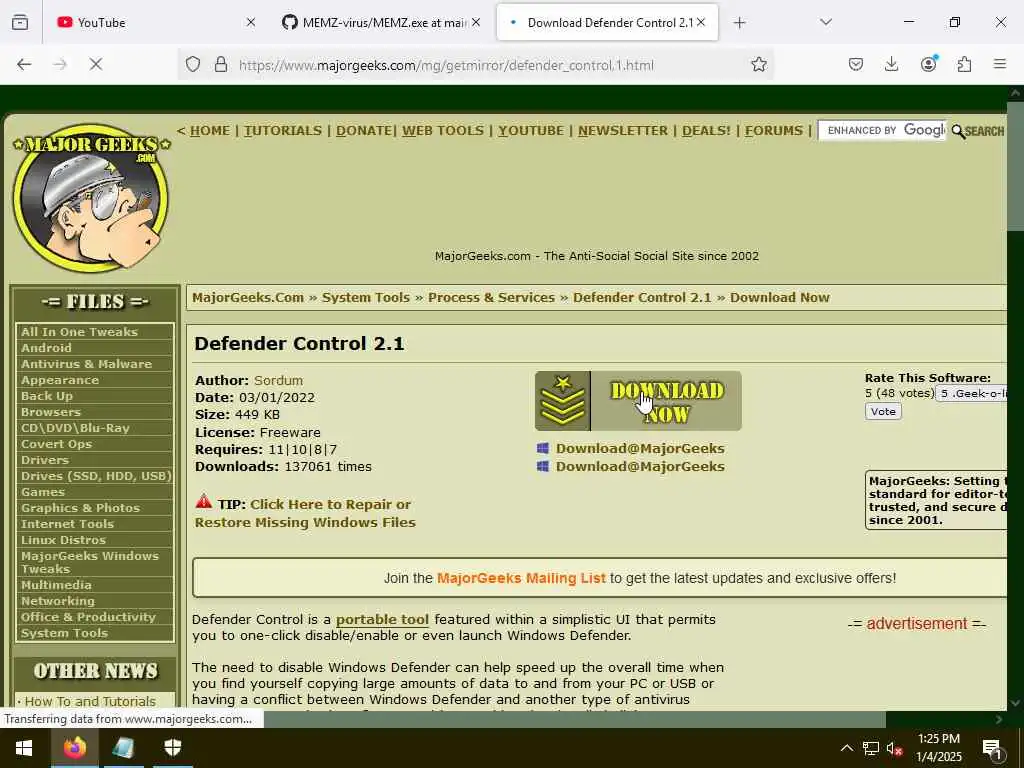
Task: Select Browsers category
Action: pyautogui.click(x=51, y=412)
